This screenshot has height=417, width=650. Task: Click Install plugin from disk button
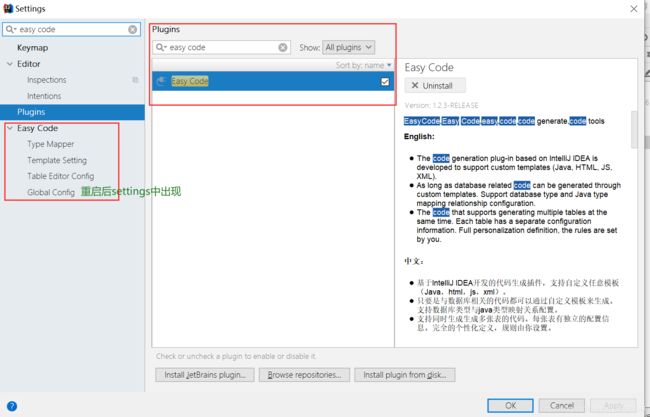click(405, 375)
